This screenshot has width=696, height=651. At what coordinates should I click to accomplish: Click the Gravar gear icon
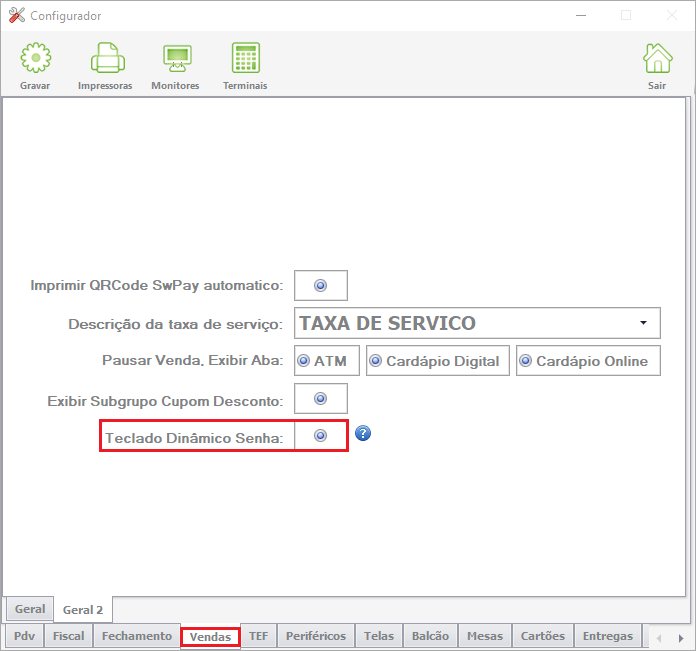(36, 58)
